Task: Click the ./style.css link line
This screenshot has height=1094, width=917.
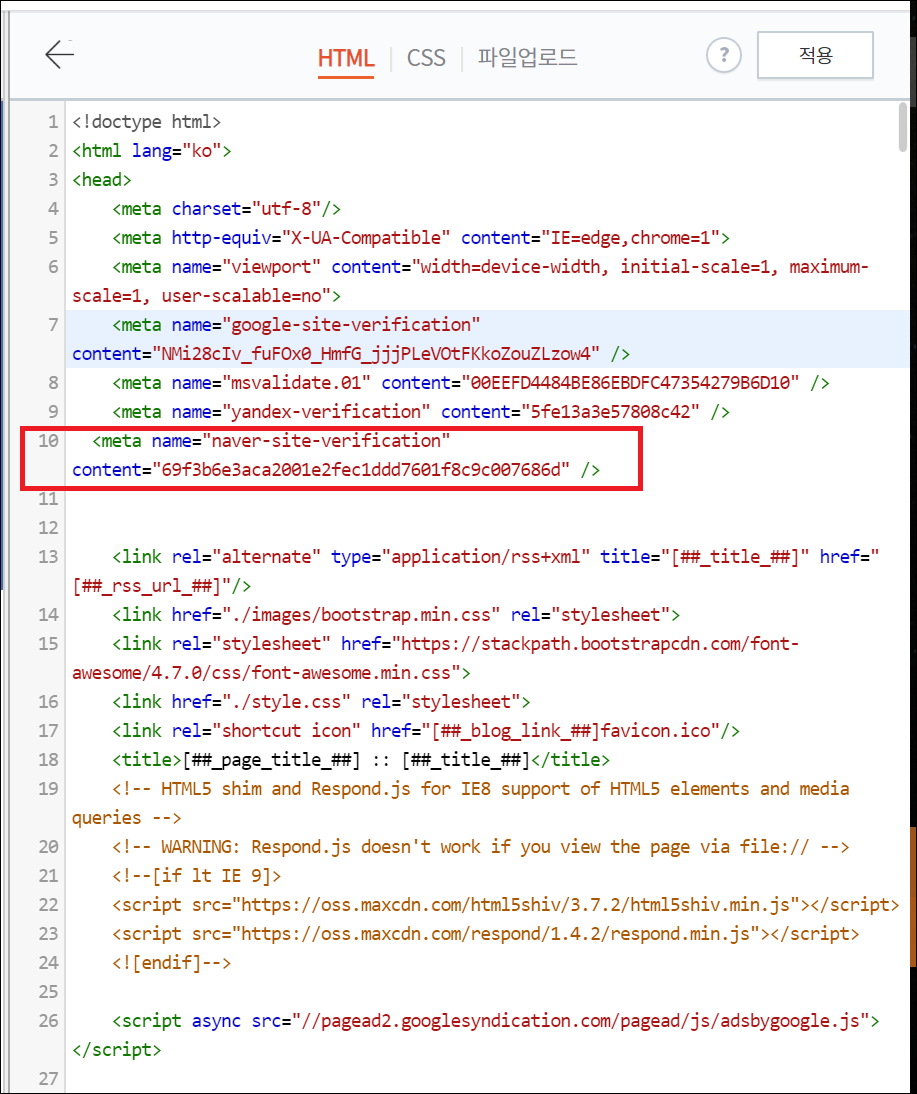Action: [321, 702]
